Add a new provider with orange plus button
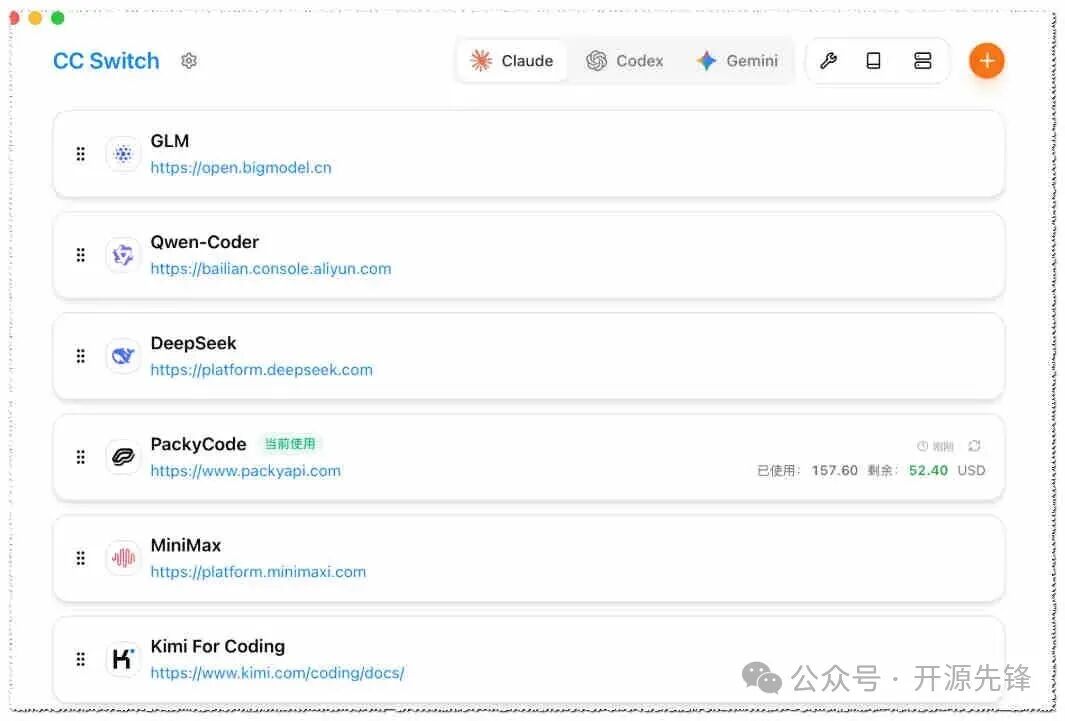Viewport: 1065px width, 721px height. (x=986, y=61)
